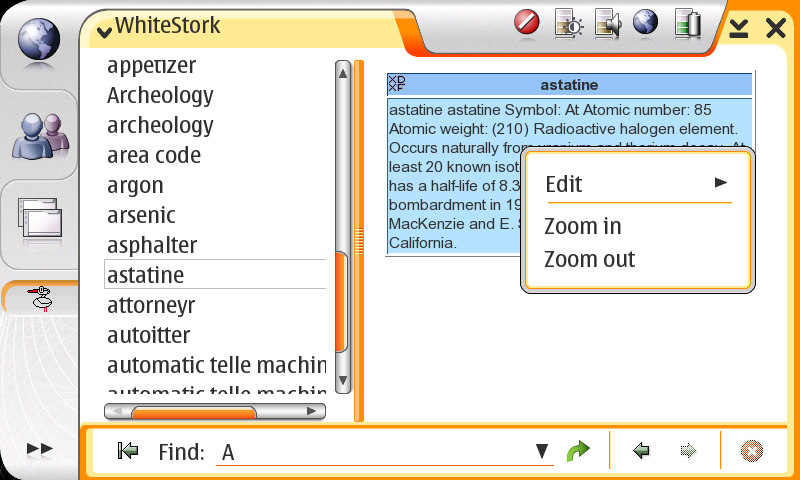Screen dimensions: 800x480
Task: Open the display brightness status icon
Action: (x=568, y=23)
